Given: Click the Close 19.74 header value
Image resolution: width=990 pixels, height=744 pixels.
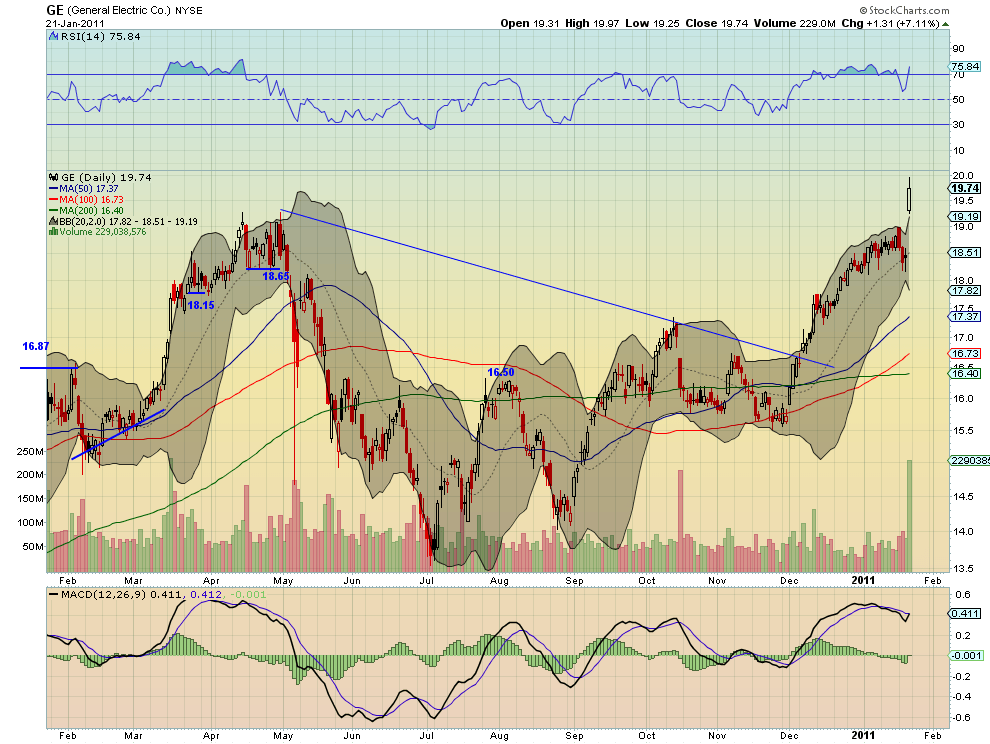Looking at the screenshot, I should coord(717,23).
